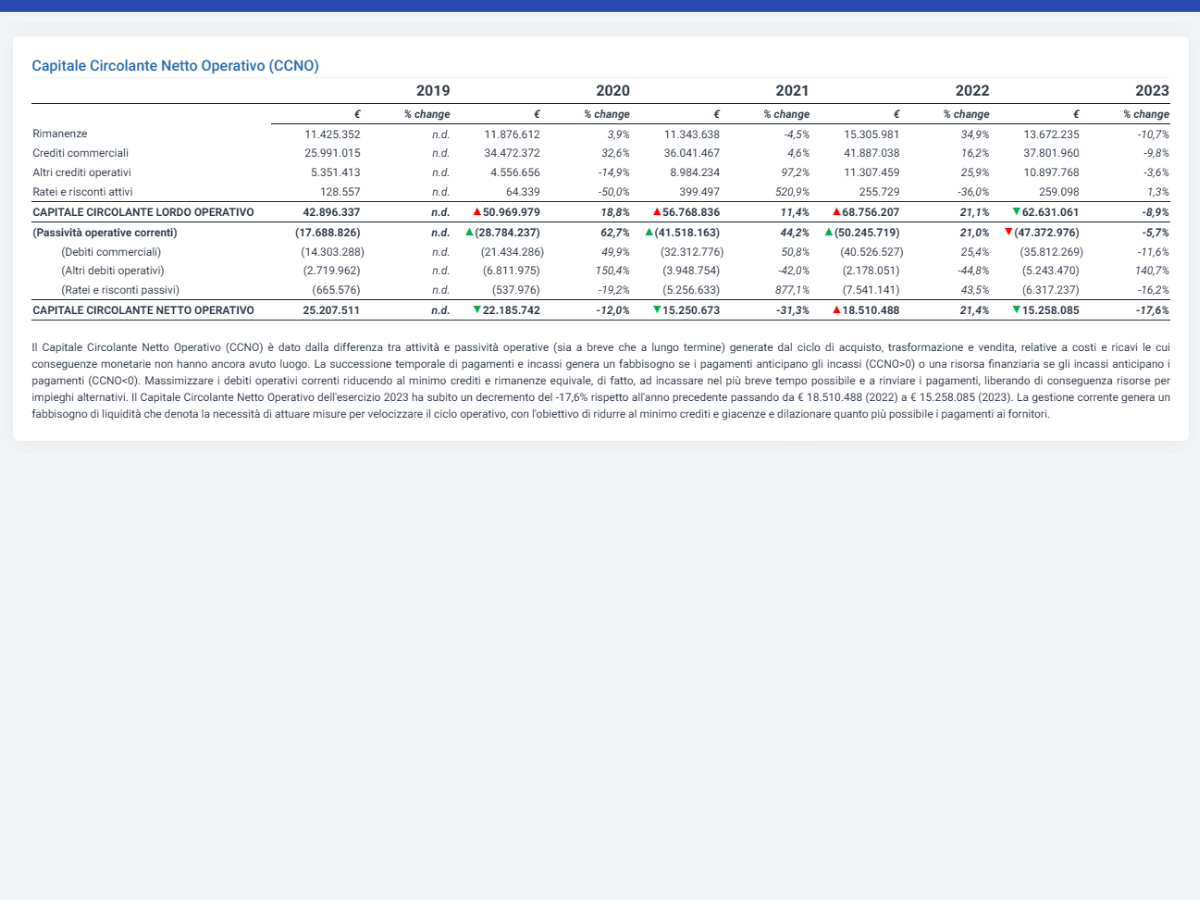Click the Rimanenze row label
Screen dimensions: 1200x900
60,134
